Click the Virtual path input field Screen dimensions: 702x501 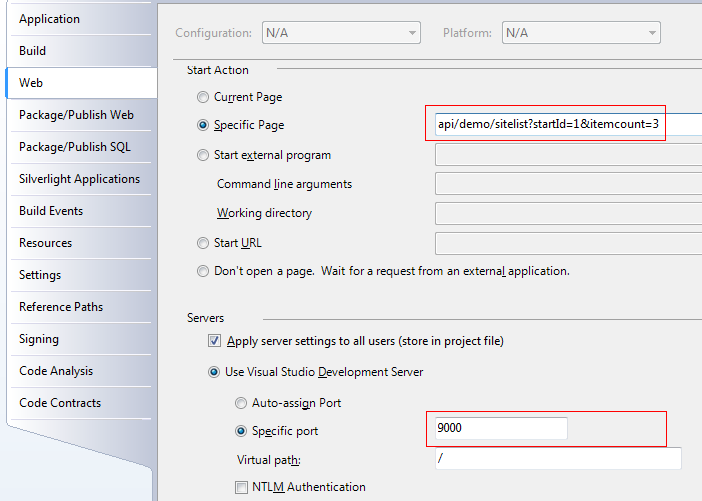click(558, 458)
